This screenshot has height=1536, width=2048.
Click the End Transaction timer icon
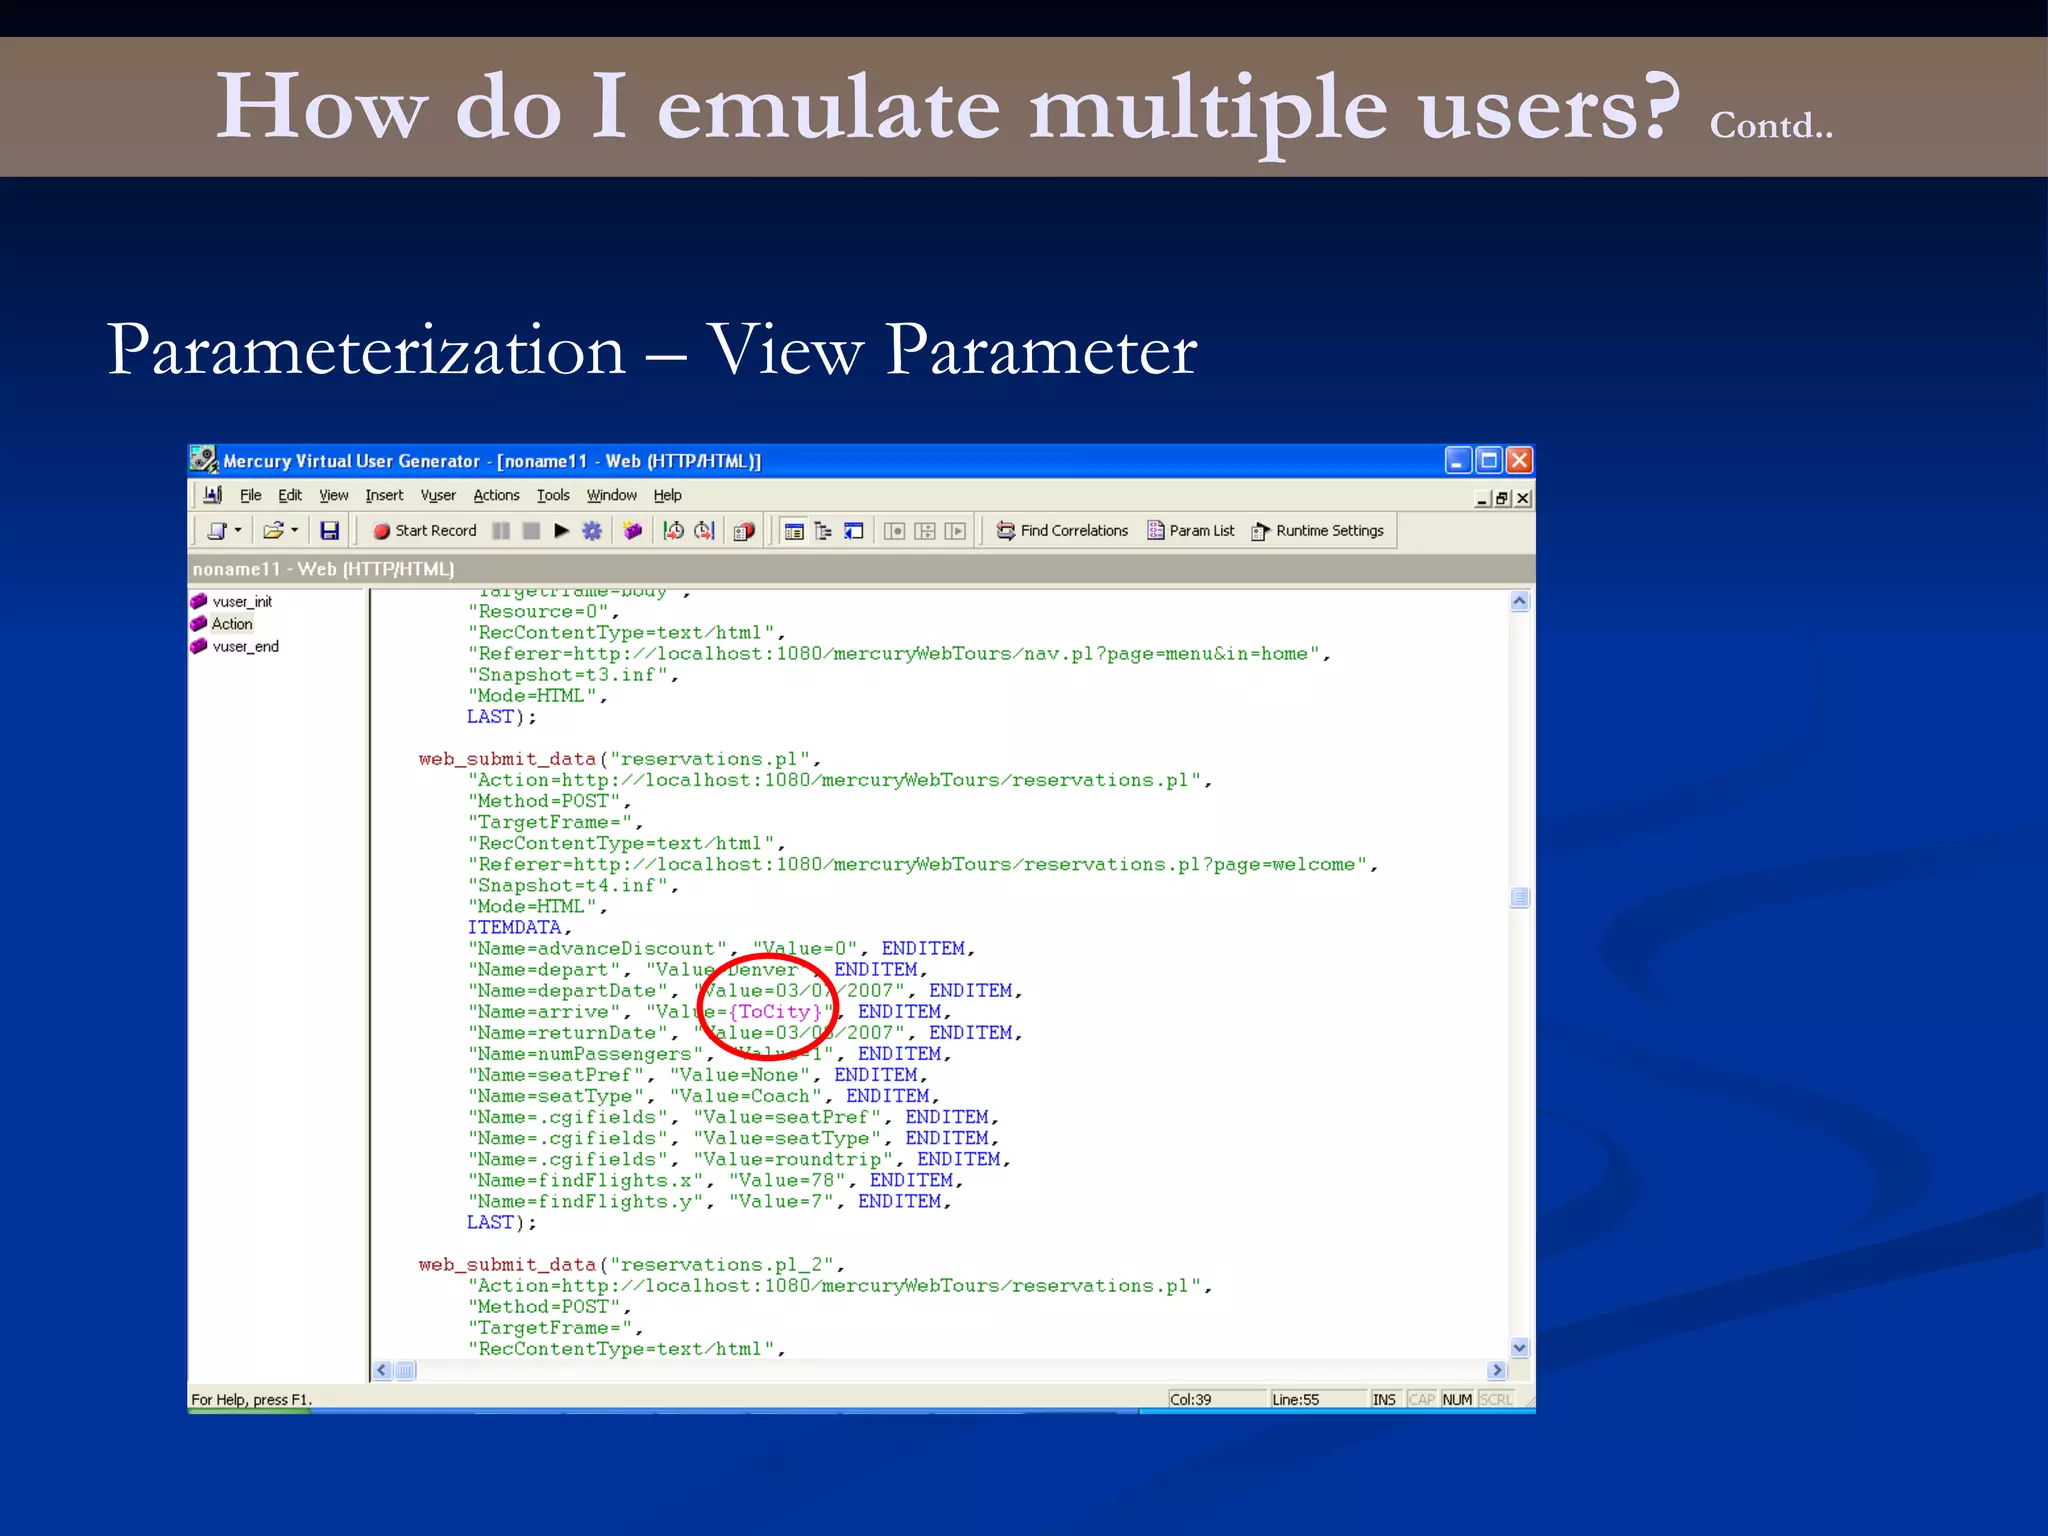click(x=705, y=531)
